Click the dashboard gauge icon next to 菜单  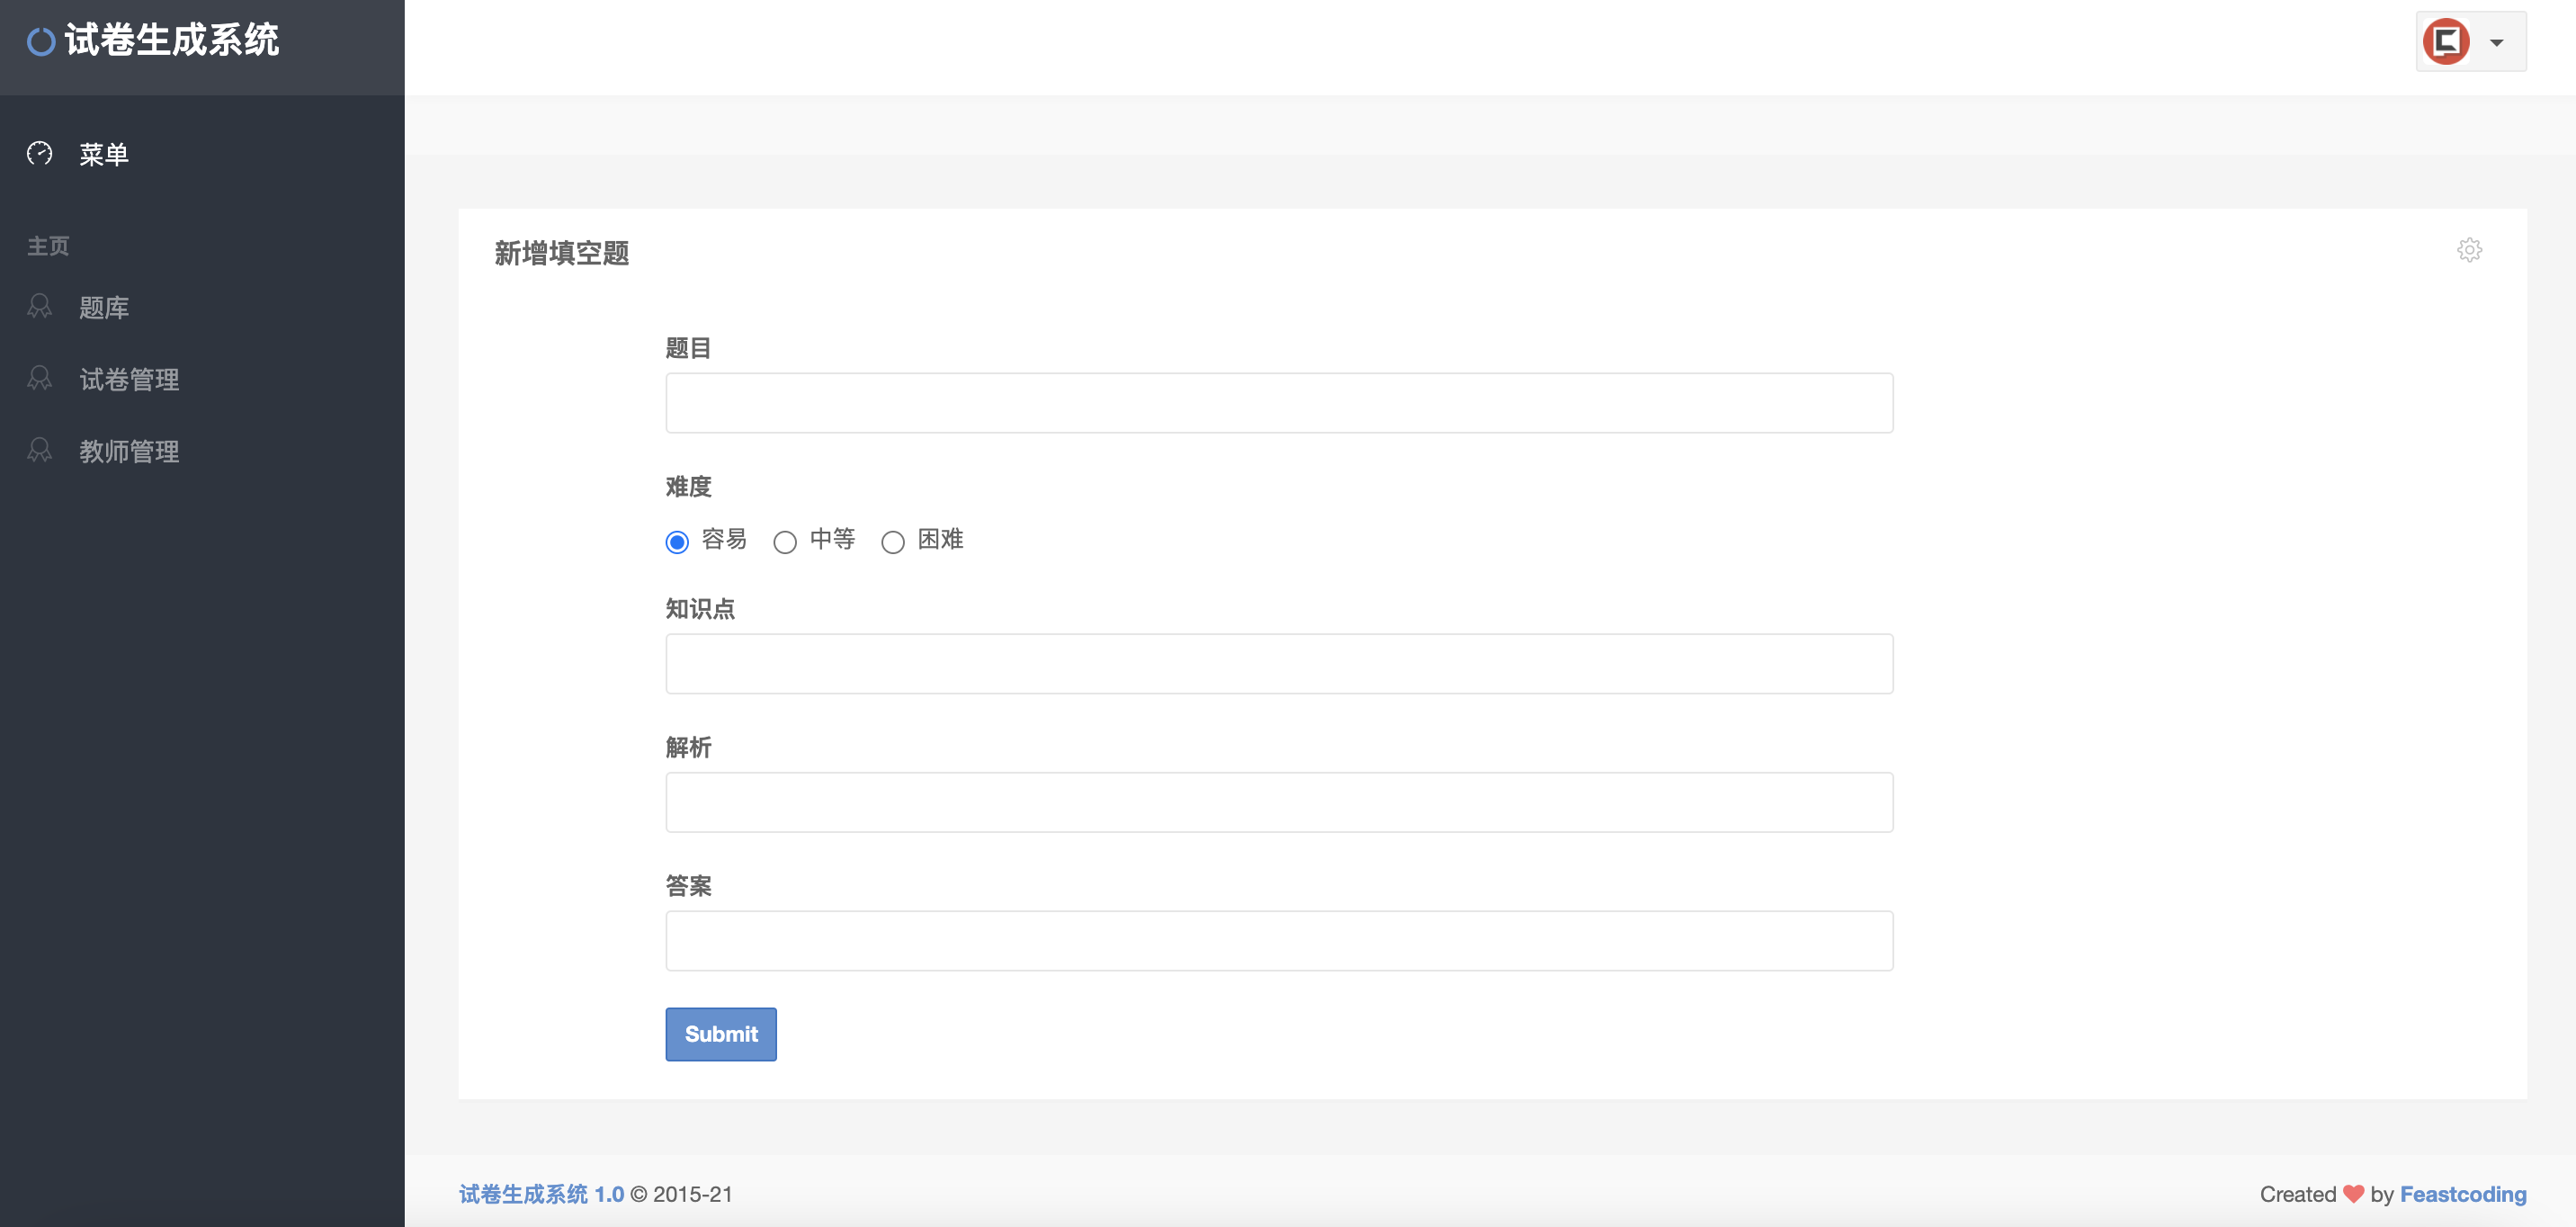40,153
